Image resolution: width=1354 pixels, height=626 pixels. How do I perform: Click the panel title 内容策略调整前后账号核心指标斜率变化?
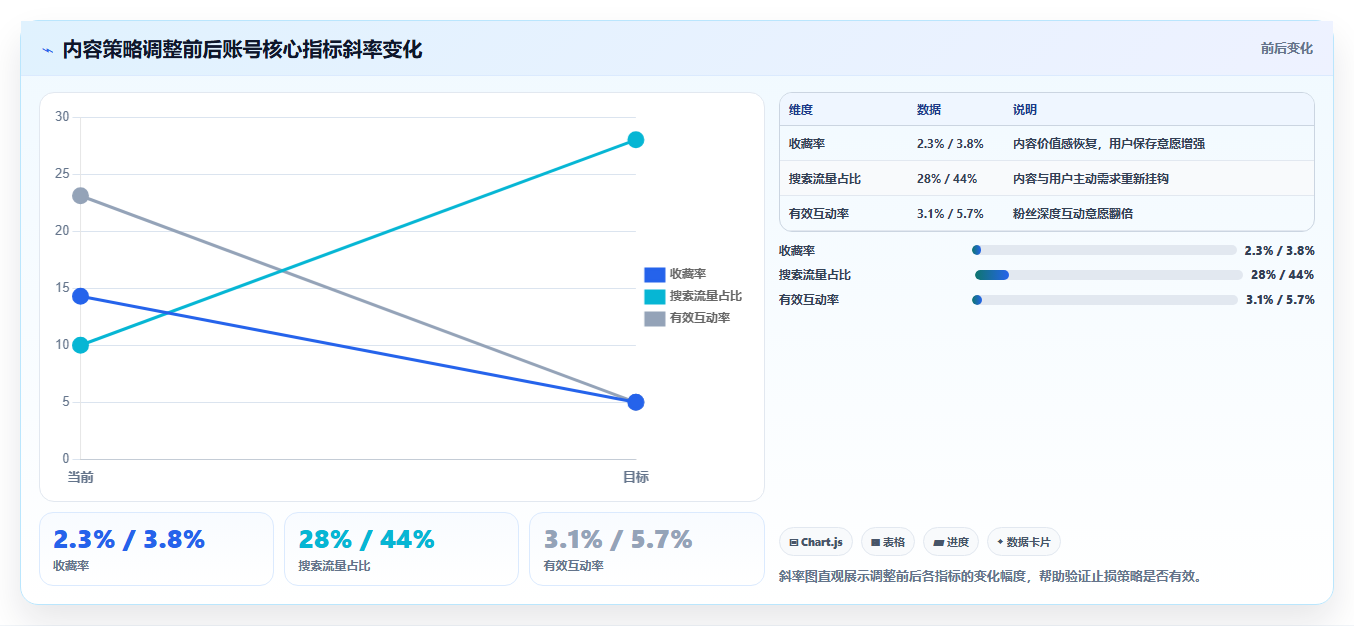(242, 49)
